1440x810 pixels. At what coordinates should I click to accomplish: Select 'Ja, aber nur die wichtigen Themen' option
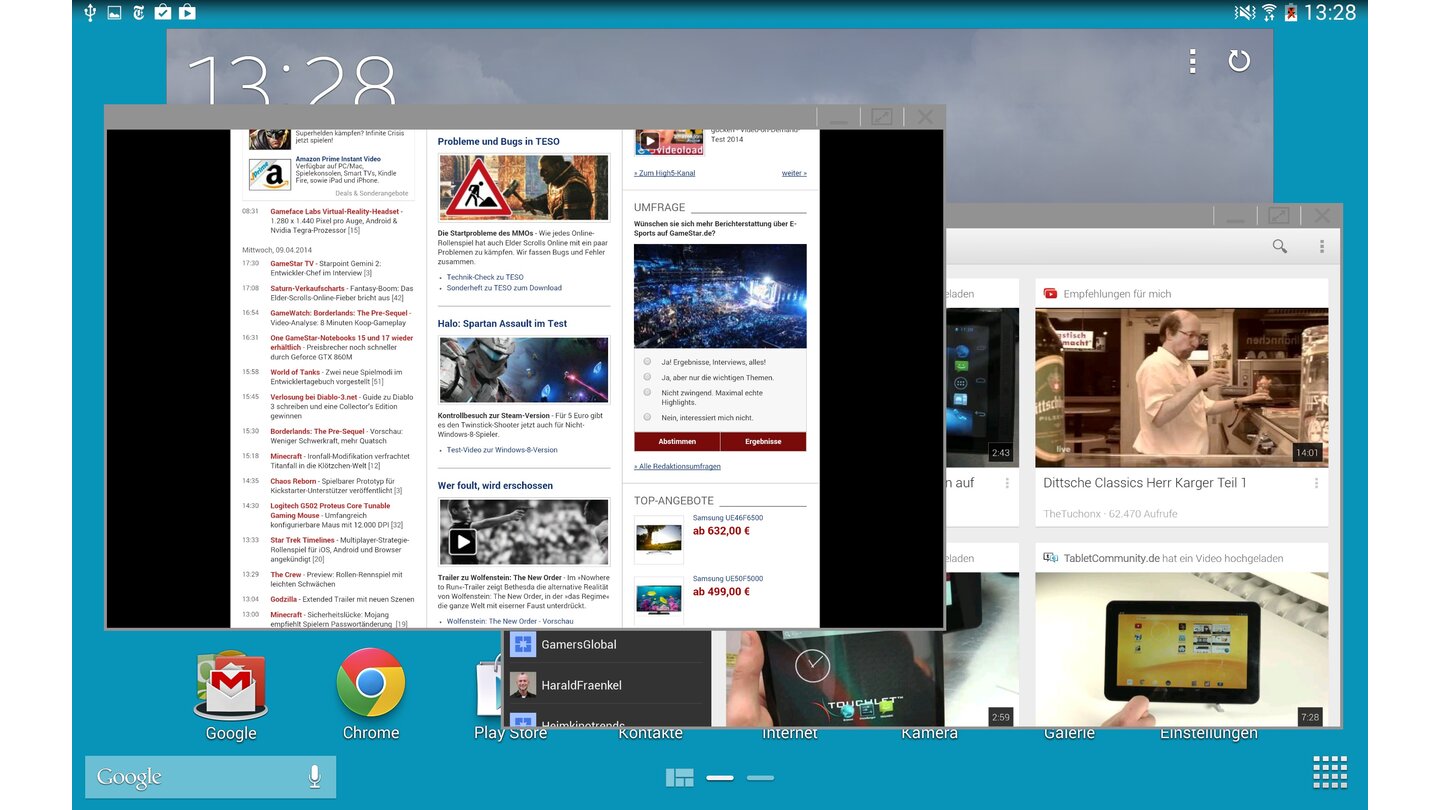[x=647, y=377]
